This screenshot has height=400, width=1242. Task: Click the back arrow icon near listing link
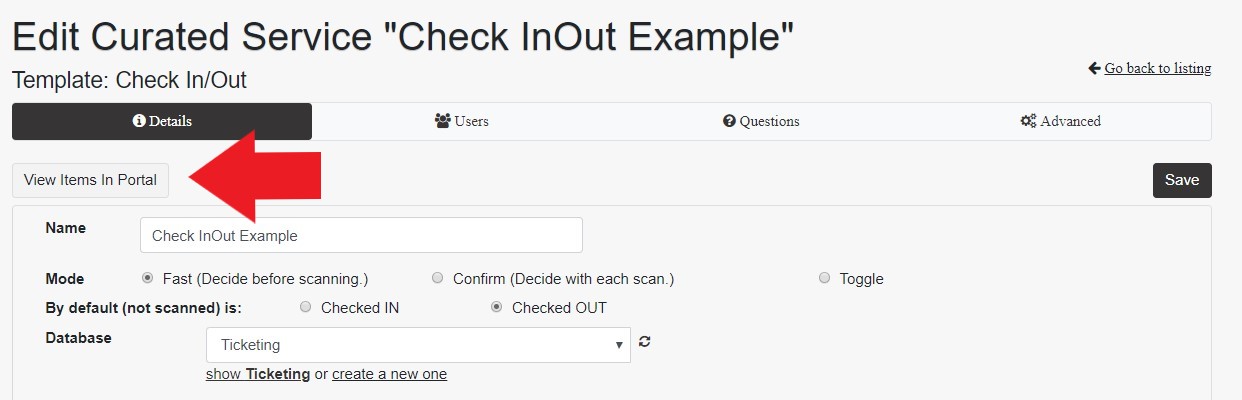click(x=1094, y=68)
